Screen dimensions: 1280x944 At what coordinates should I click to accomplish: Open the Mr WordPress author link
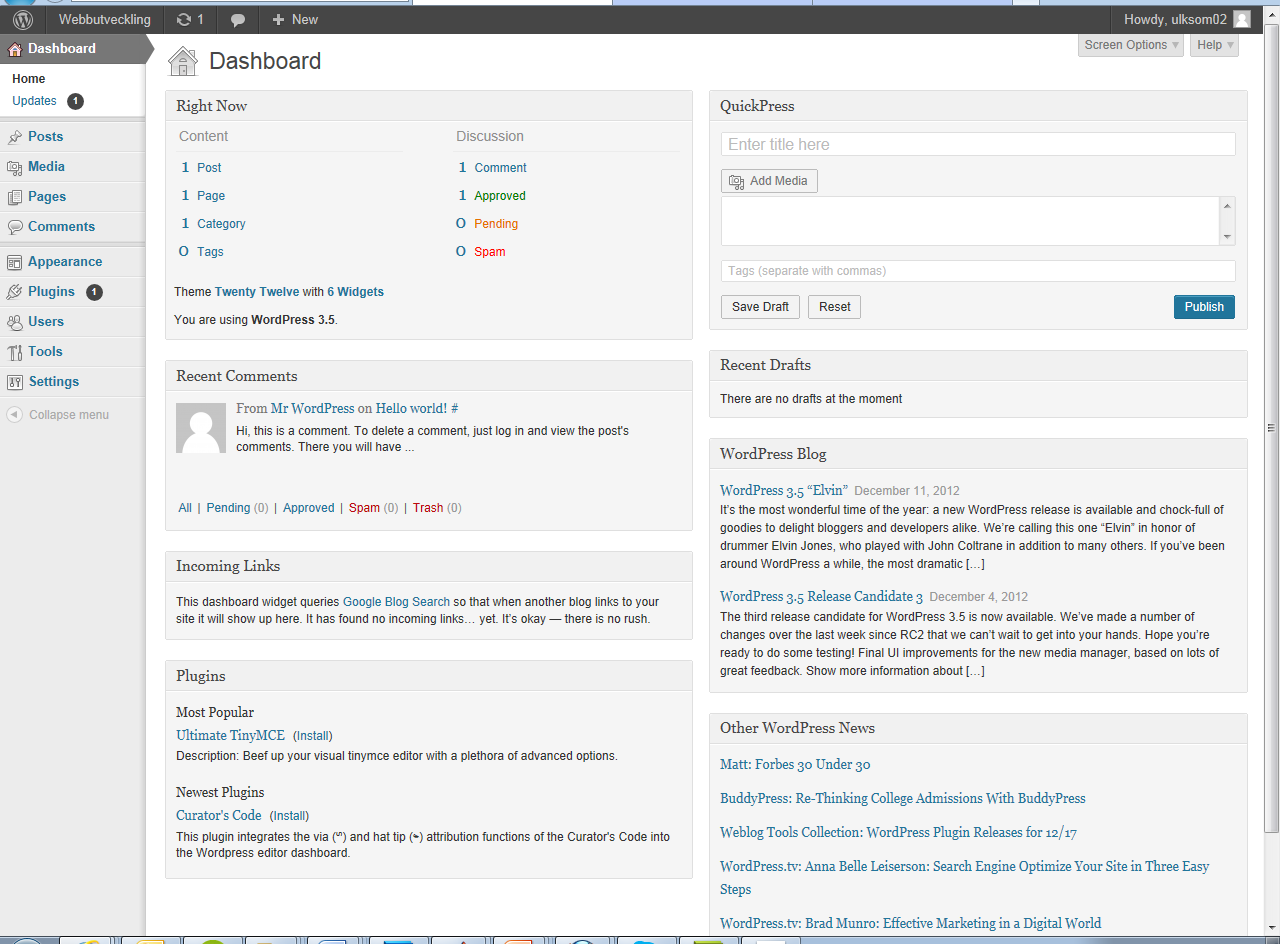[313, 408]
